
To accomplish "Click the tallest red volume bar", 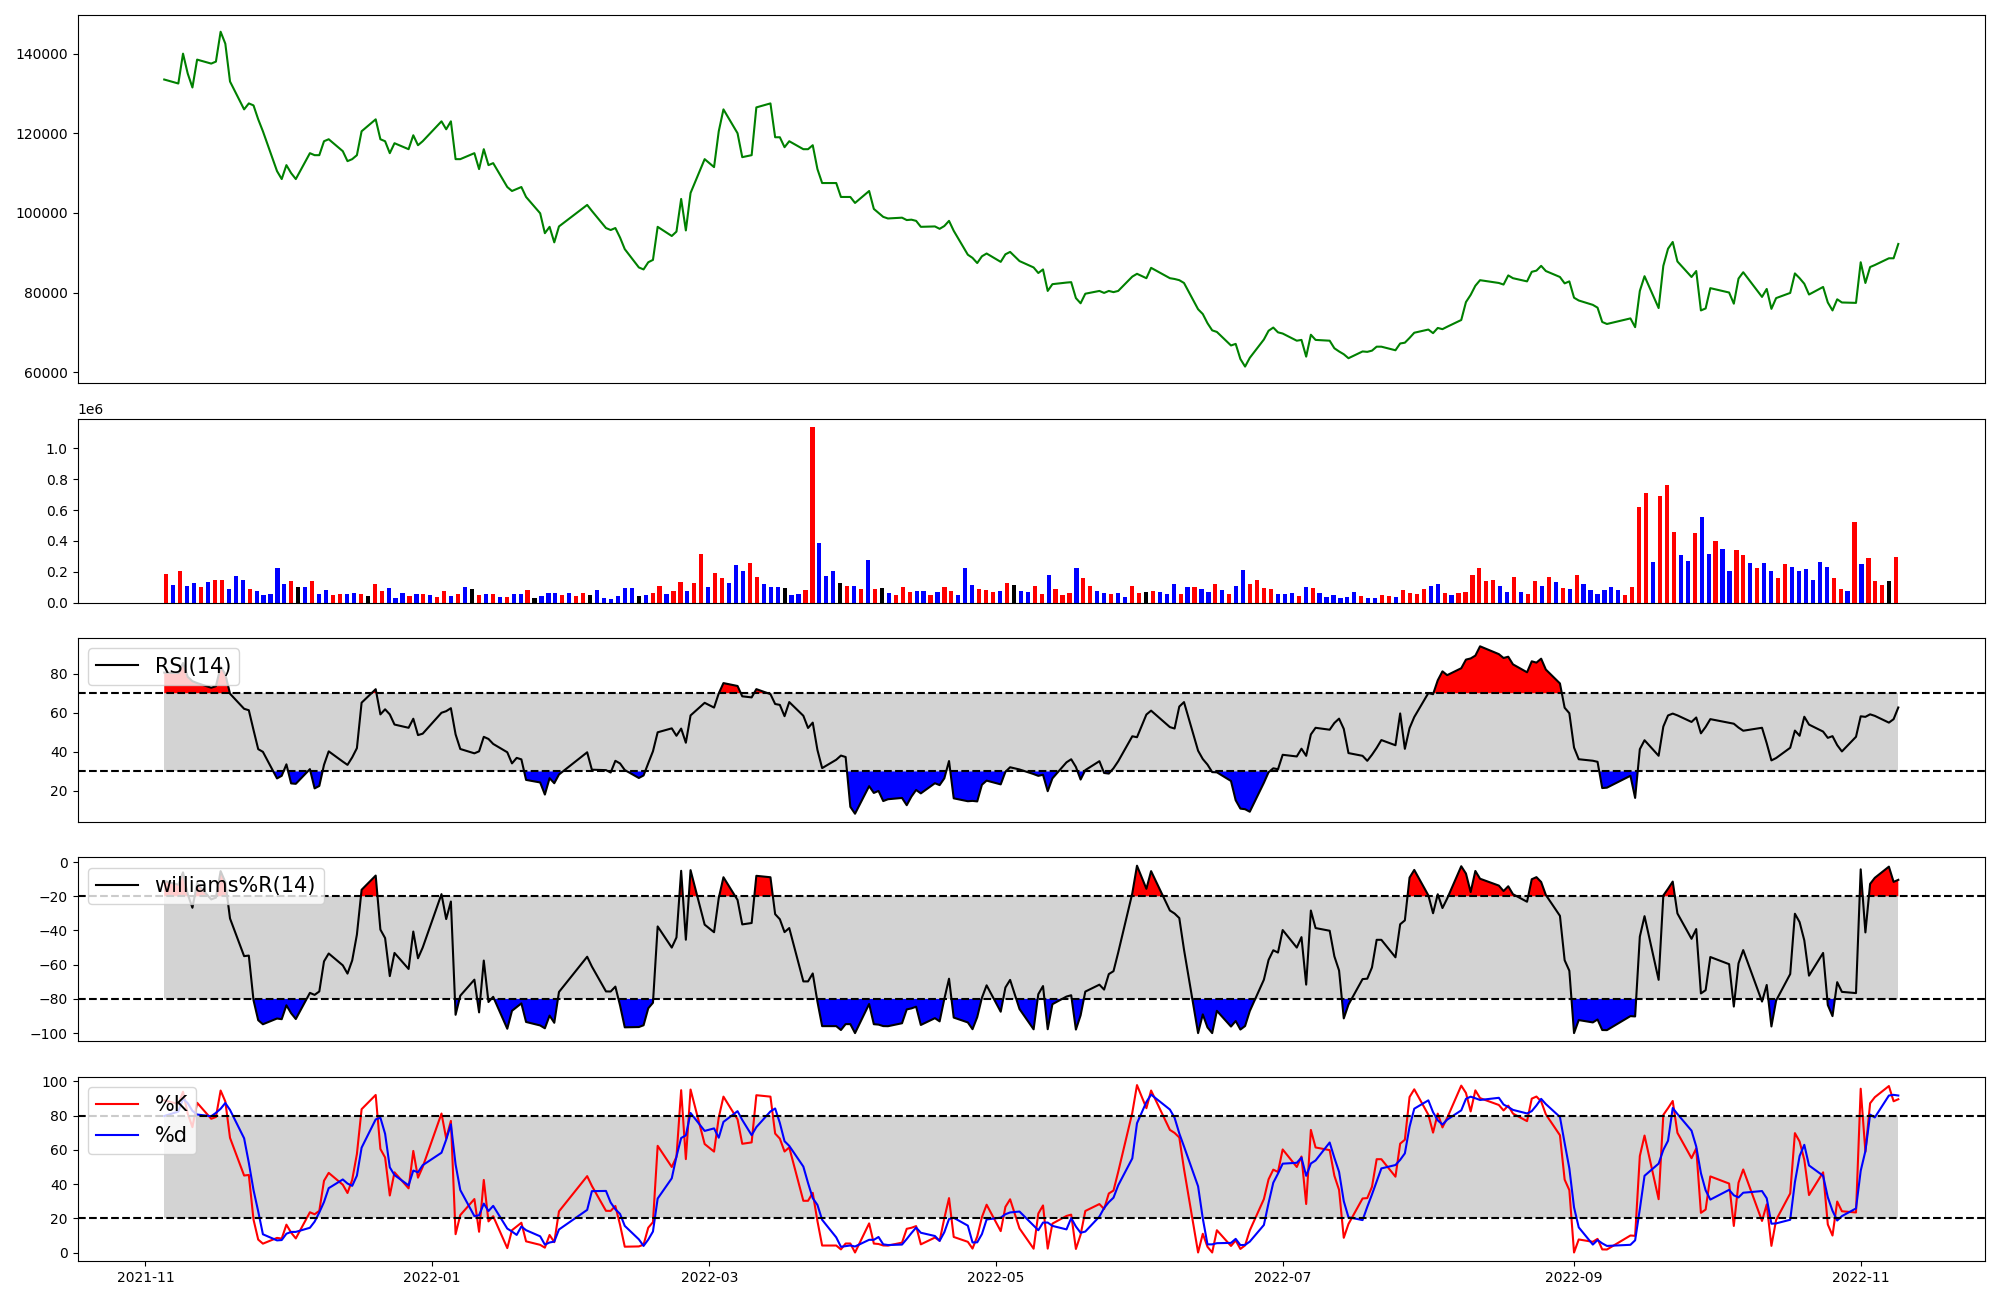I will pos(812,515).
